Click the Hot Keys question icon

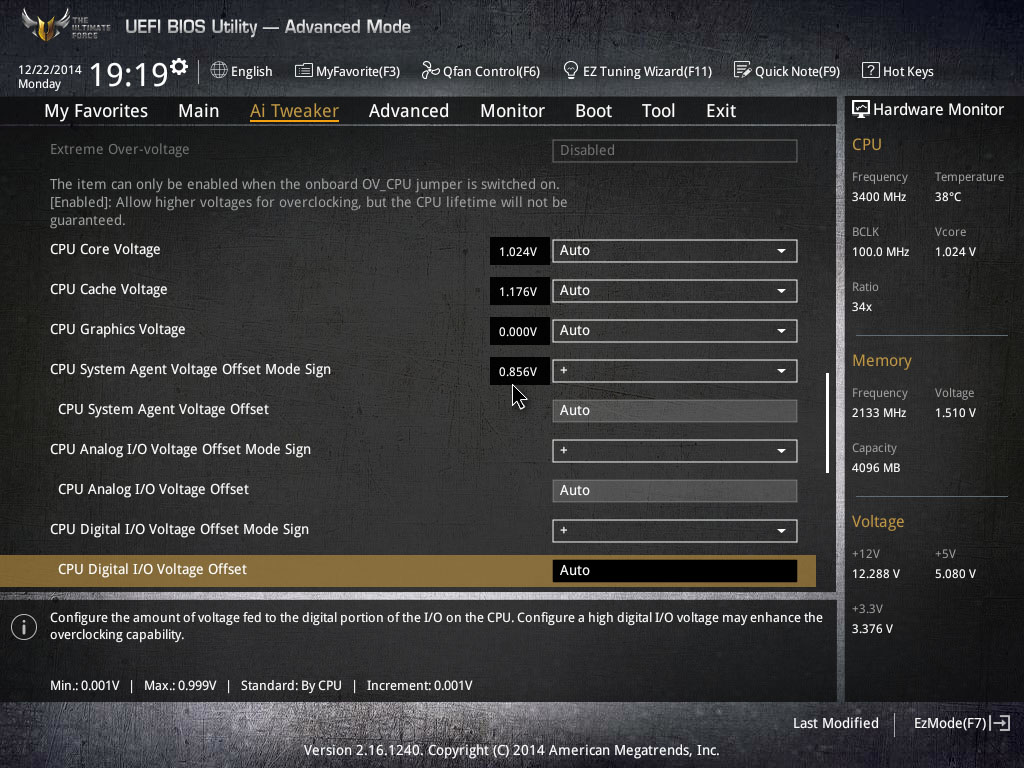[871, 71]
